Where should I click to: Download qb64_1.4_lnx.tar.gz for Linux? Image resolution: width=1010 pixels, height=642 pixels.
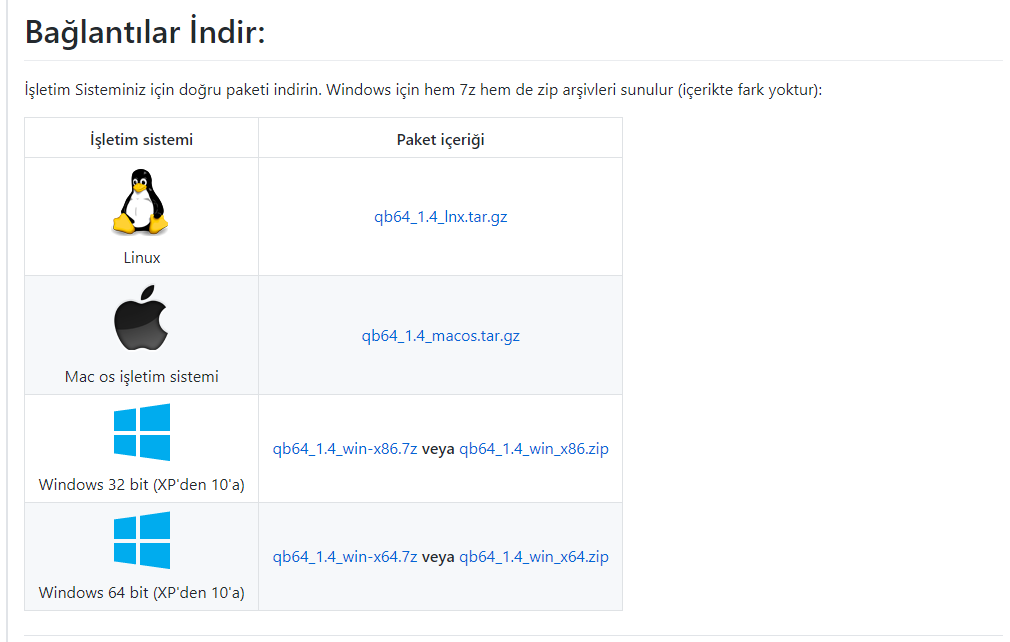pos(440,216)
